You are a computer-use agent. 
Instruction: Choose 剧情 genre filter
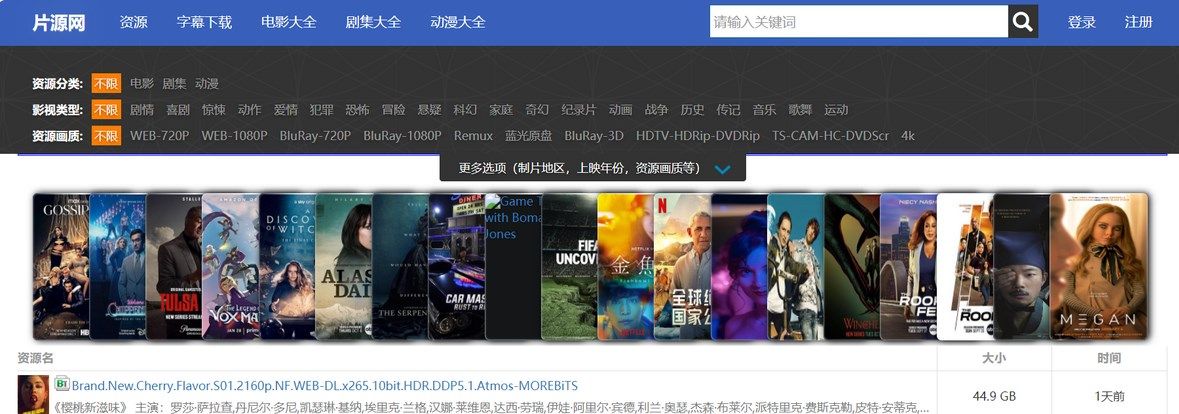click(142, 110)
